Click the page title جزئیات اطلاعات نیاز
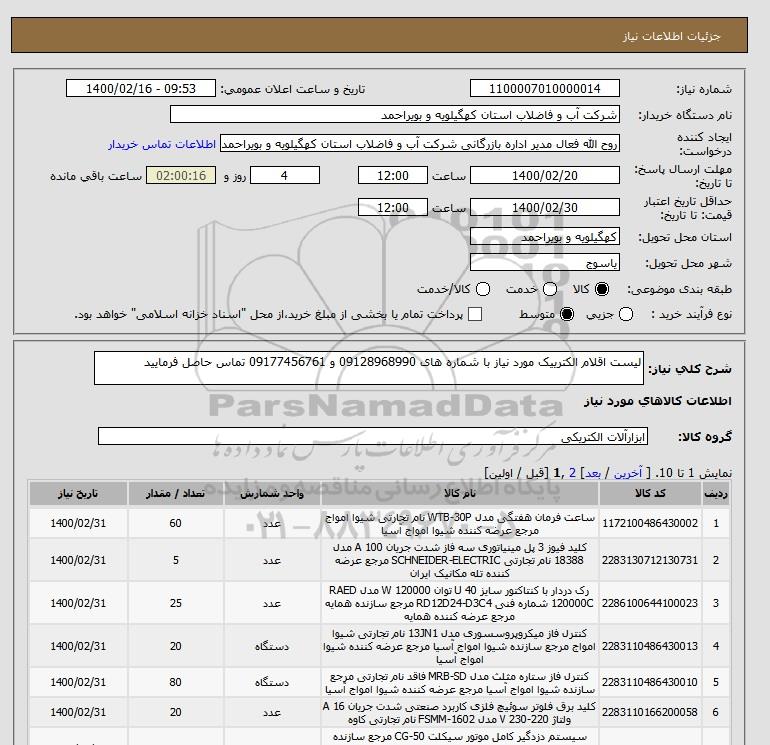 click(x=671, y=36)
